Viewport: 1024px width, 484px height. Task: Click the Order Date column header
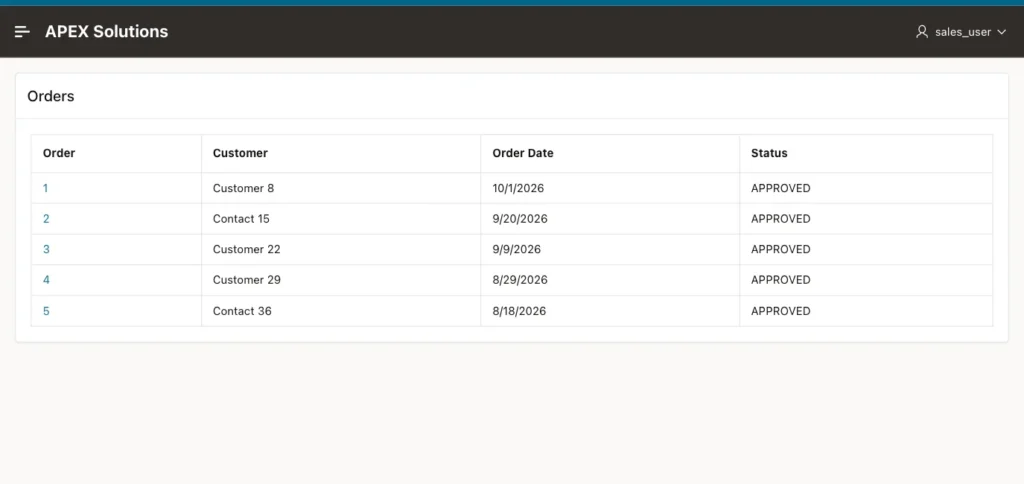tap(522, 153)
